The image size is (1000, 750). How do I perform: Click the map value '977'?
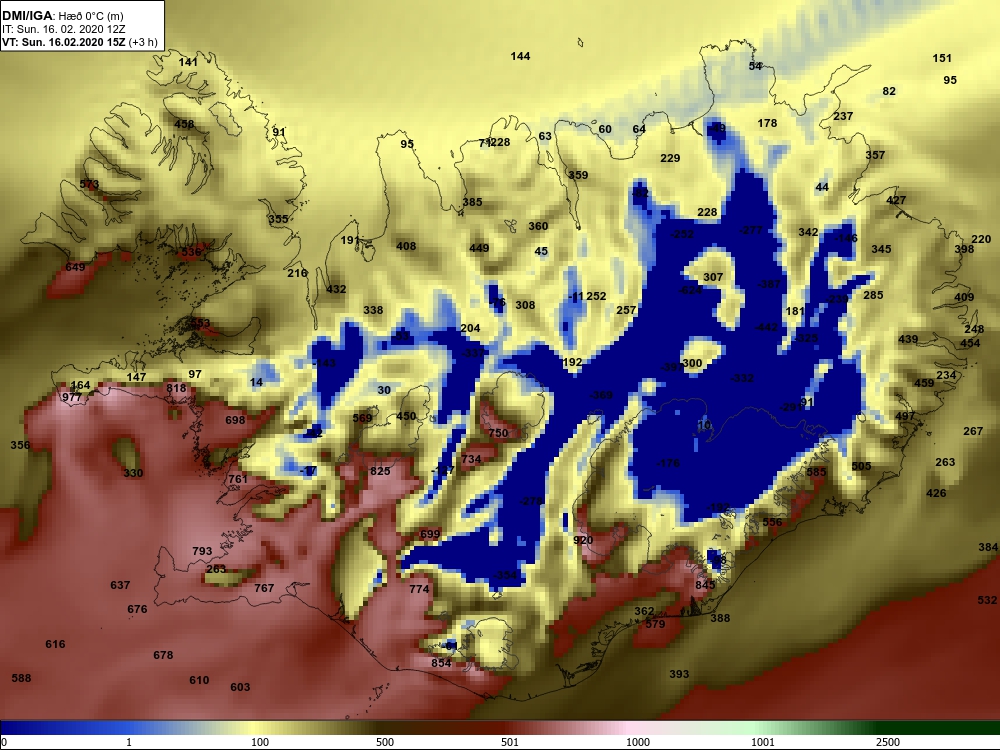tap(72, 397)
